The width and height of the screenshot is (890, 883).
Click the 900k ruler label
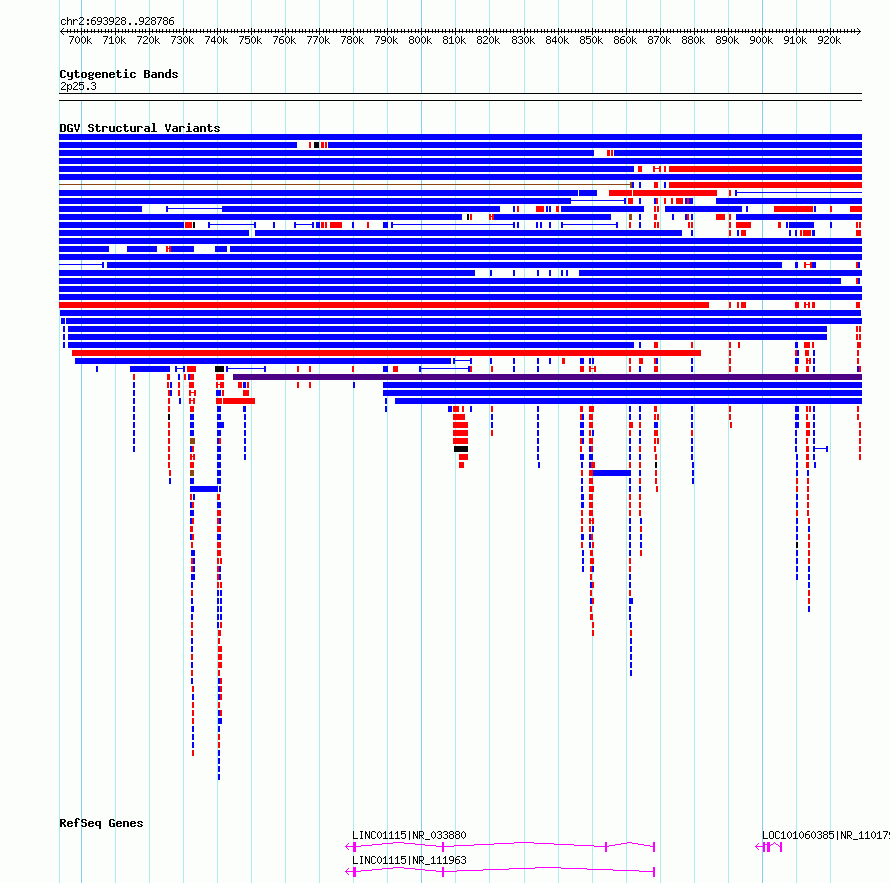[x=761, y=40]
